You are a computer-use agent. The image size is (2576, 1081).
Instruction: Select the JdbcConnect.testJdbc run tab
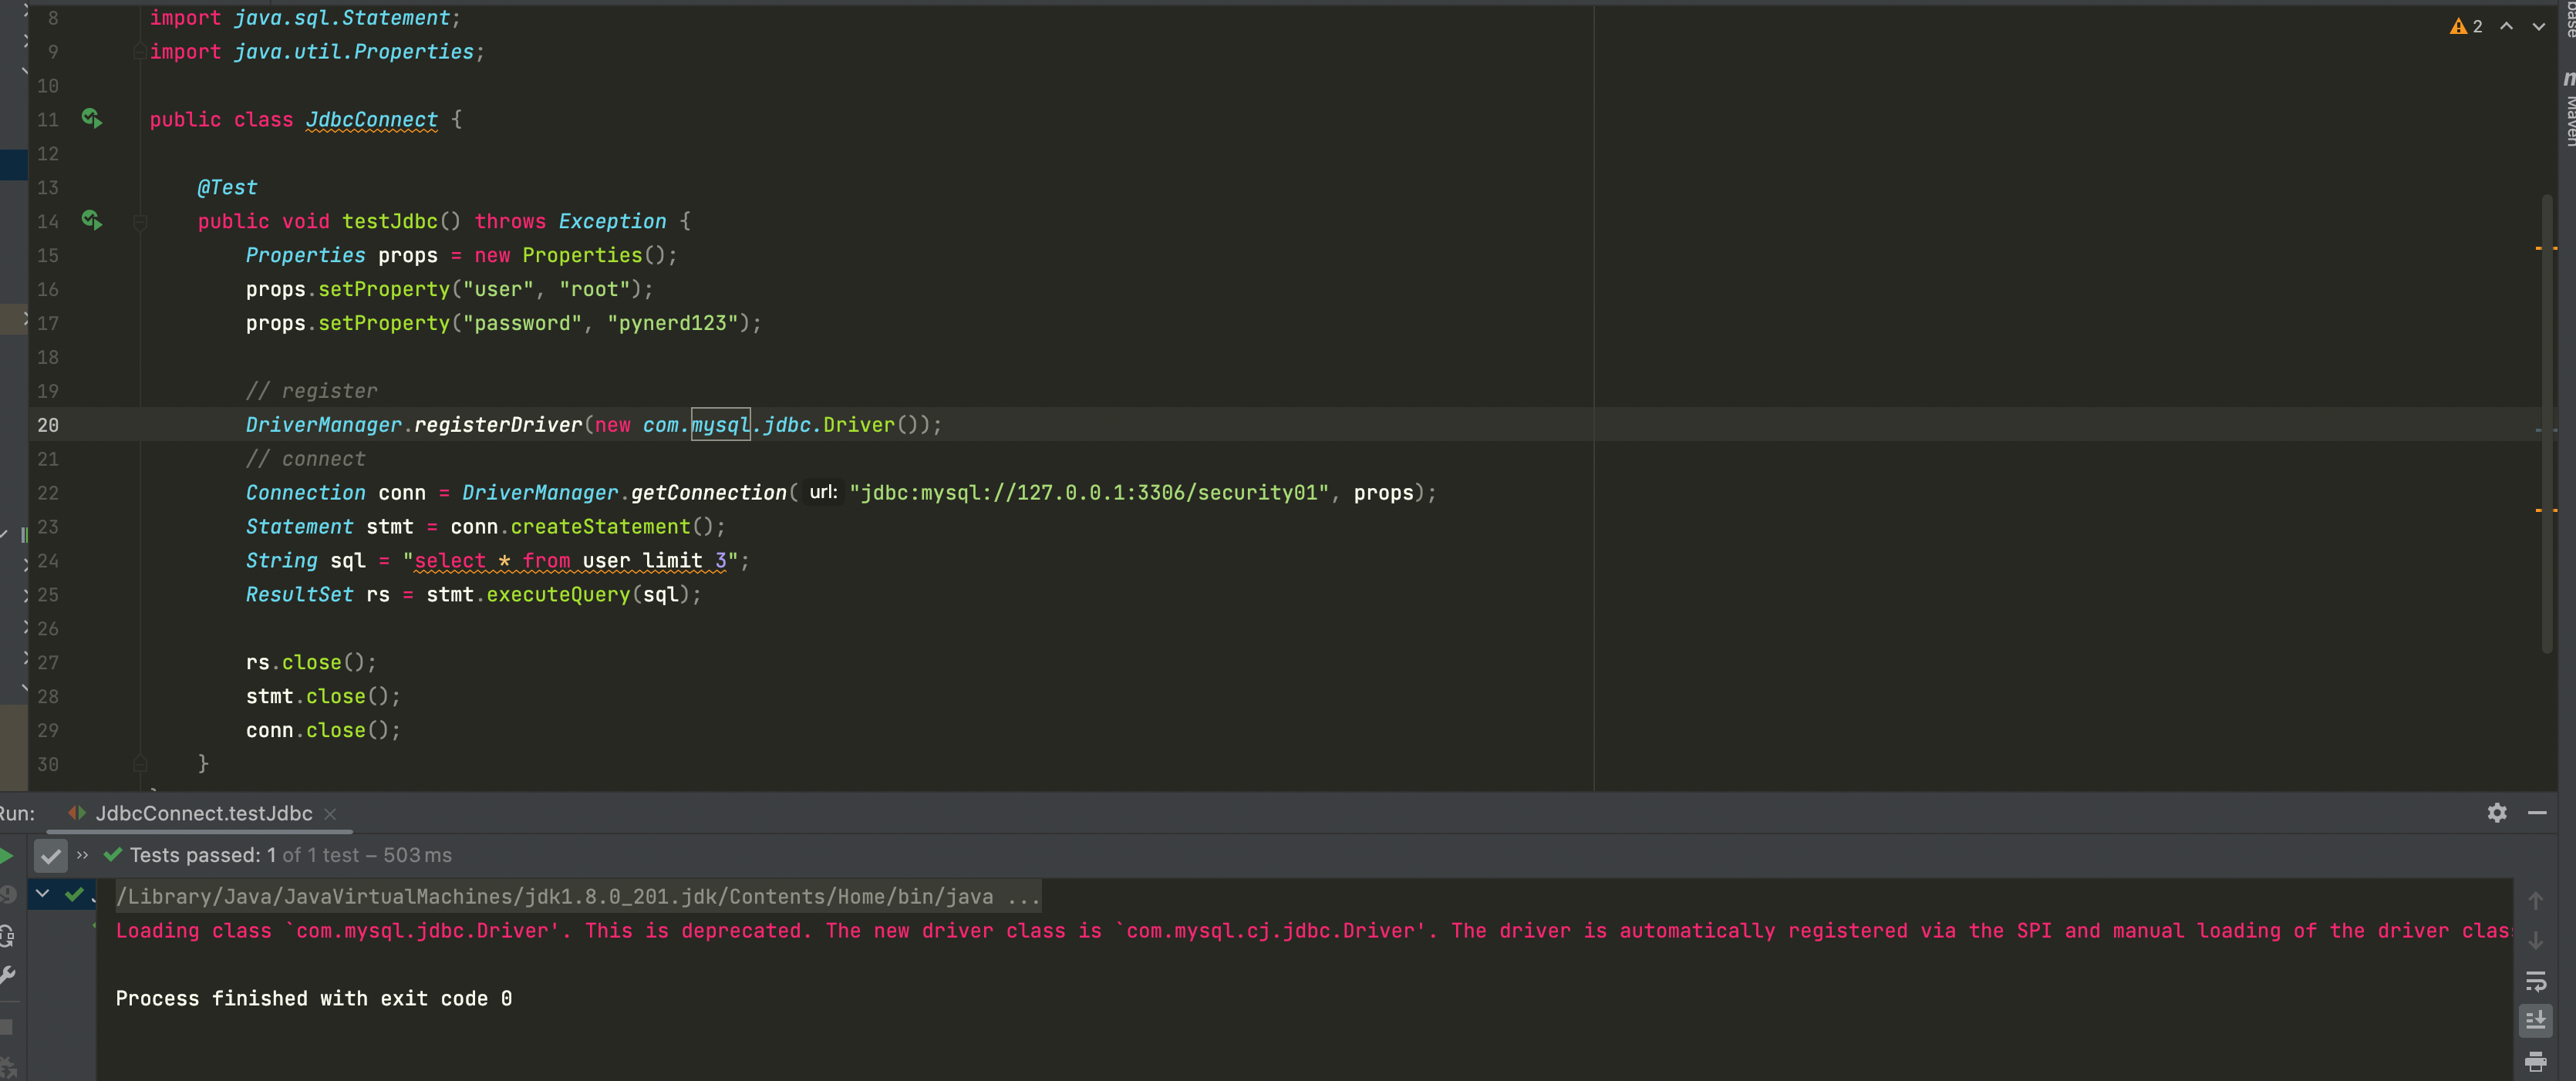[200, 813]
